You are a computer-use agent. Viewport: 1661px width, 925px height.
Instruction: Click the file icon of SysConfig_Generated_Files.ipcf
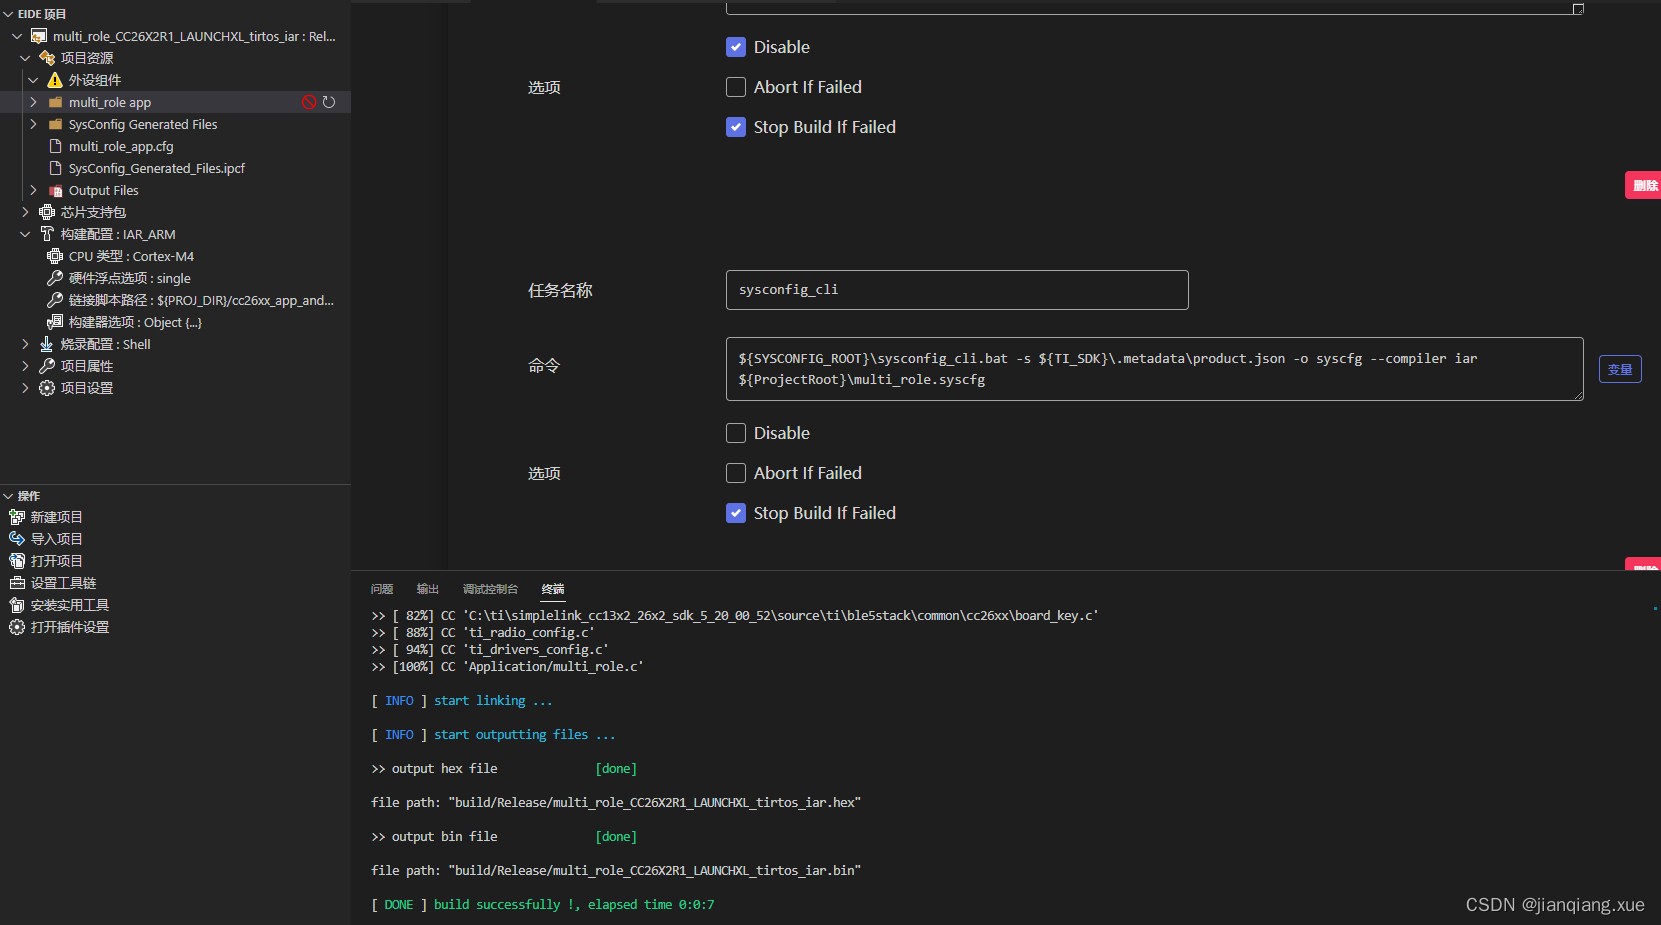[56, 168]
